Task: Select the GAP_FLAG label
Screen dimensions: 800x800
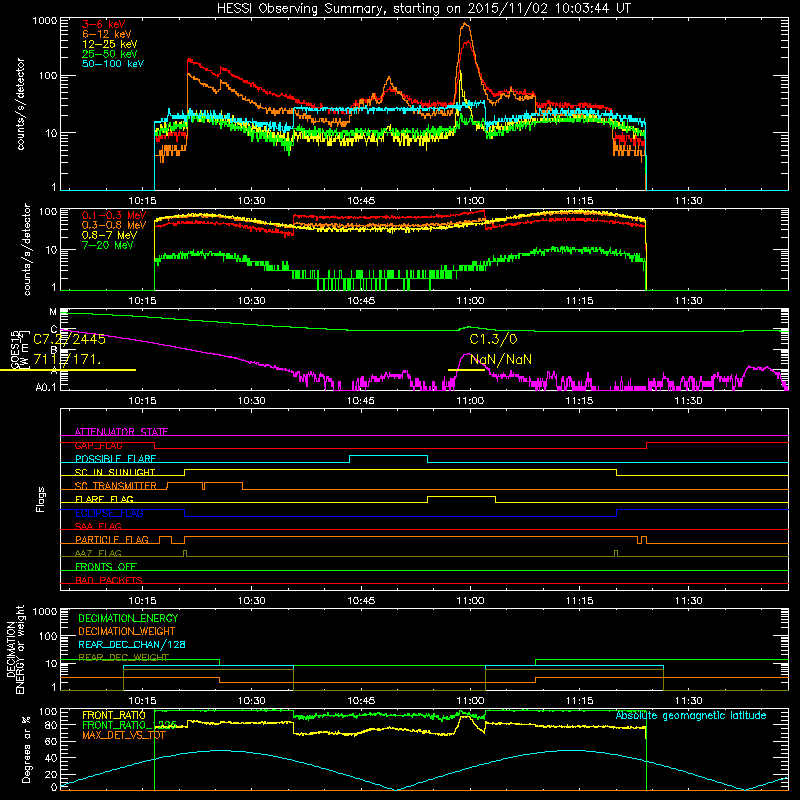Action: coord(98,445)
